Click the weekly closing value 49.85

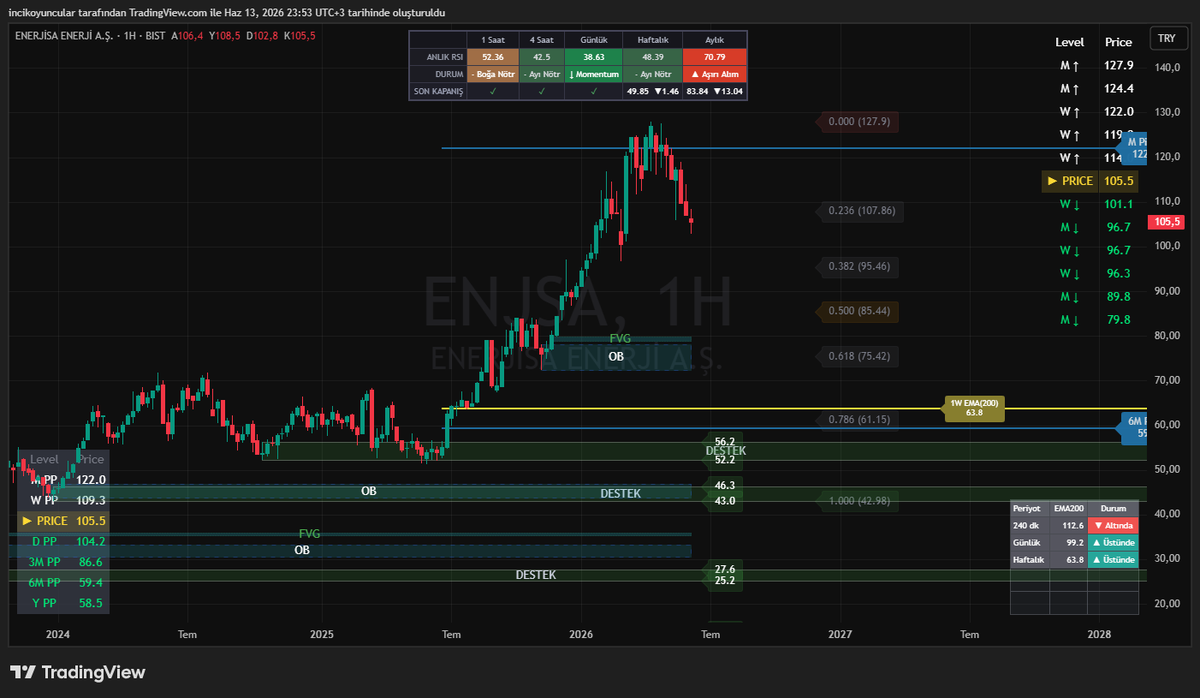(637, 91)
